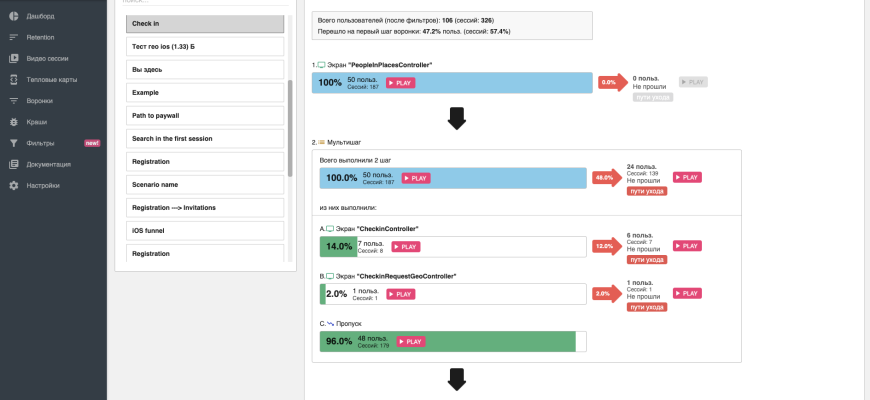Click the Воронки funnel icon
Screen dimensions: 870x400
pos(14,101)
